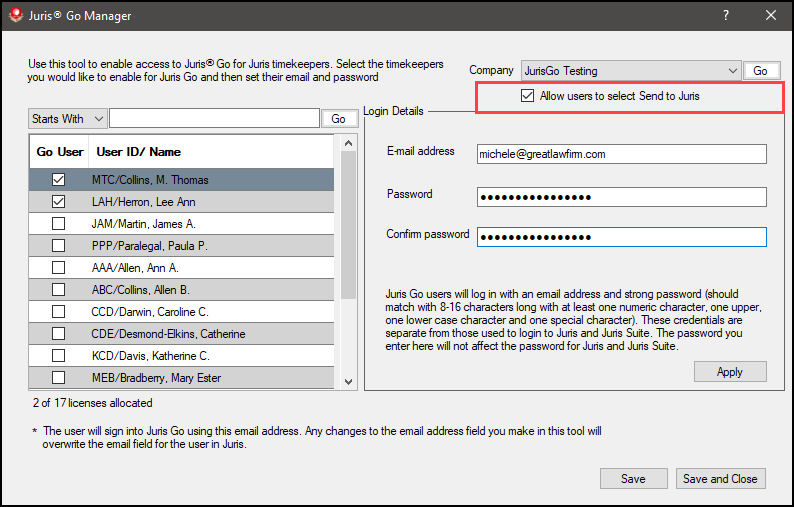Screen dimensions: 794x507
Task: Click into the Confirm password field
Action: [620, 237]
